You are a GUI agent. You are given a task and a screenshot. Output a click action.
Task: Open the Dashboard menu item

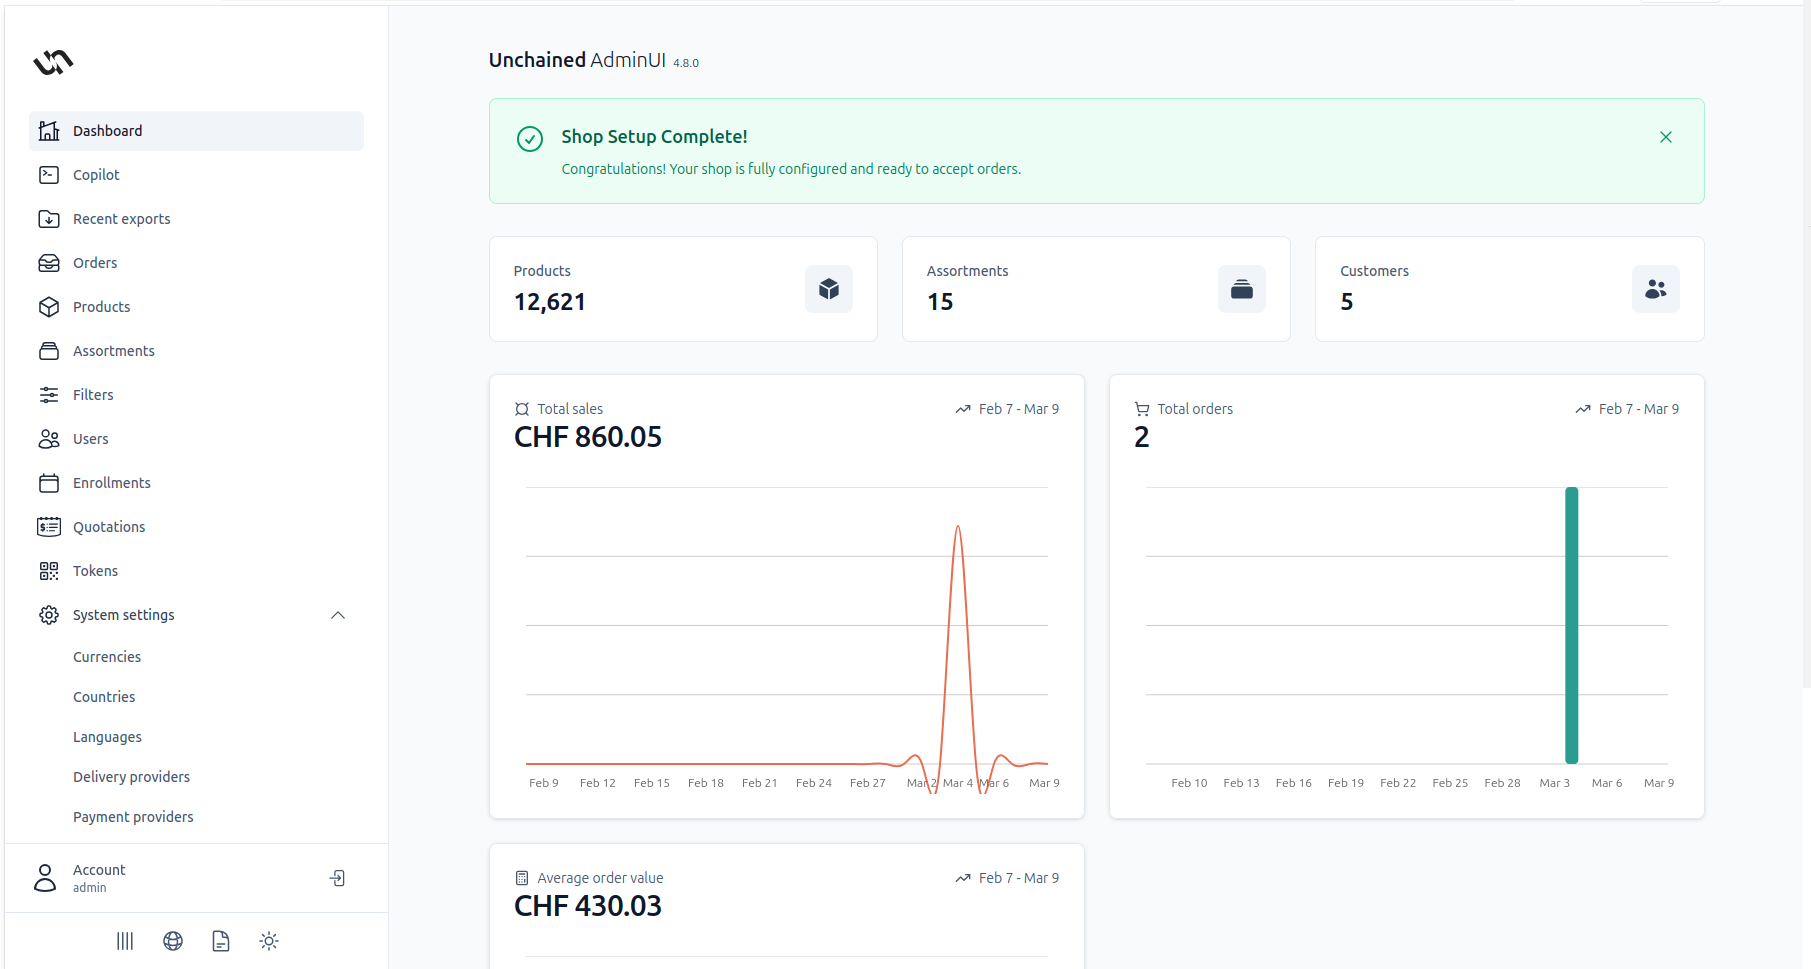tap(196, 131)
